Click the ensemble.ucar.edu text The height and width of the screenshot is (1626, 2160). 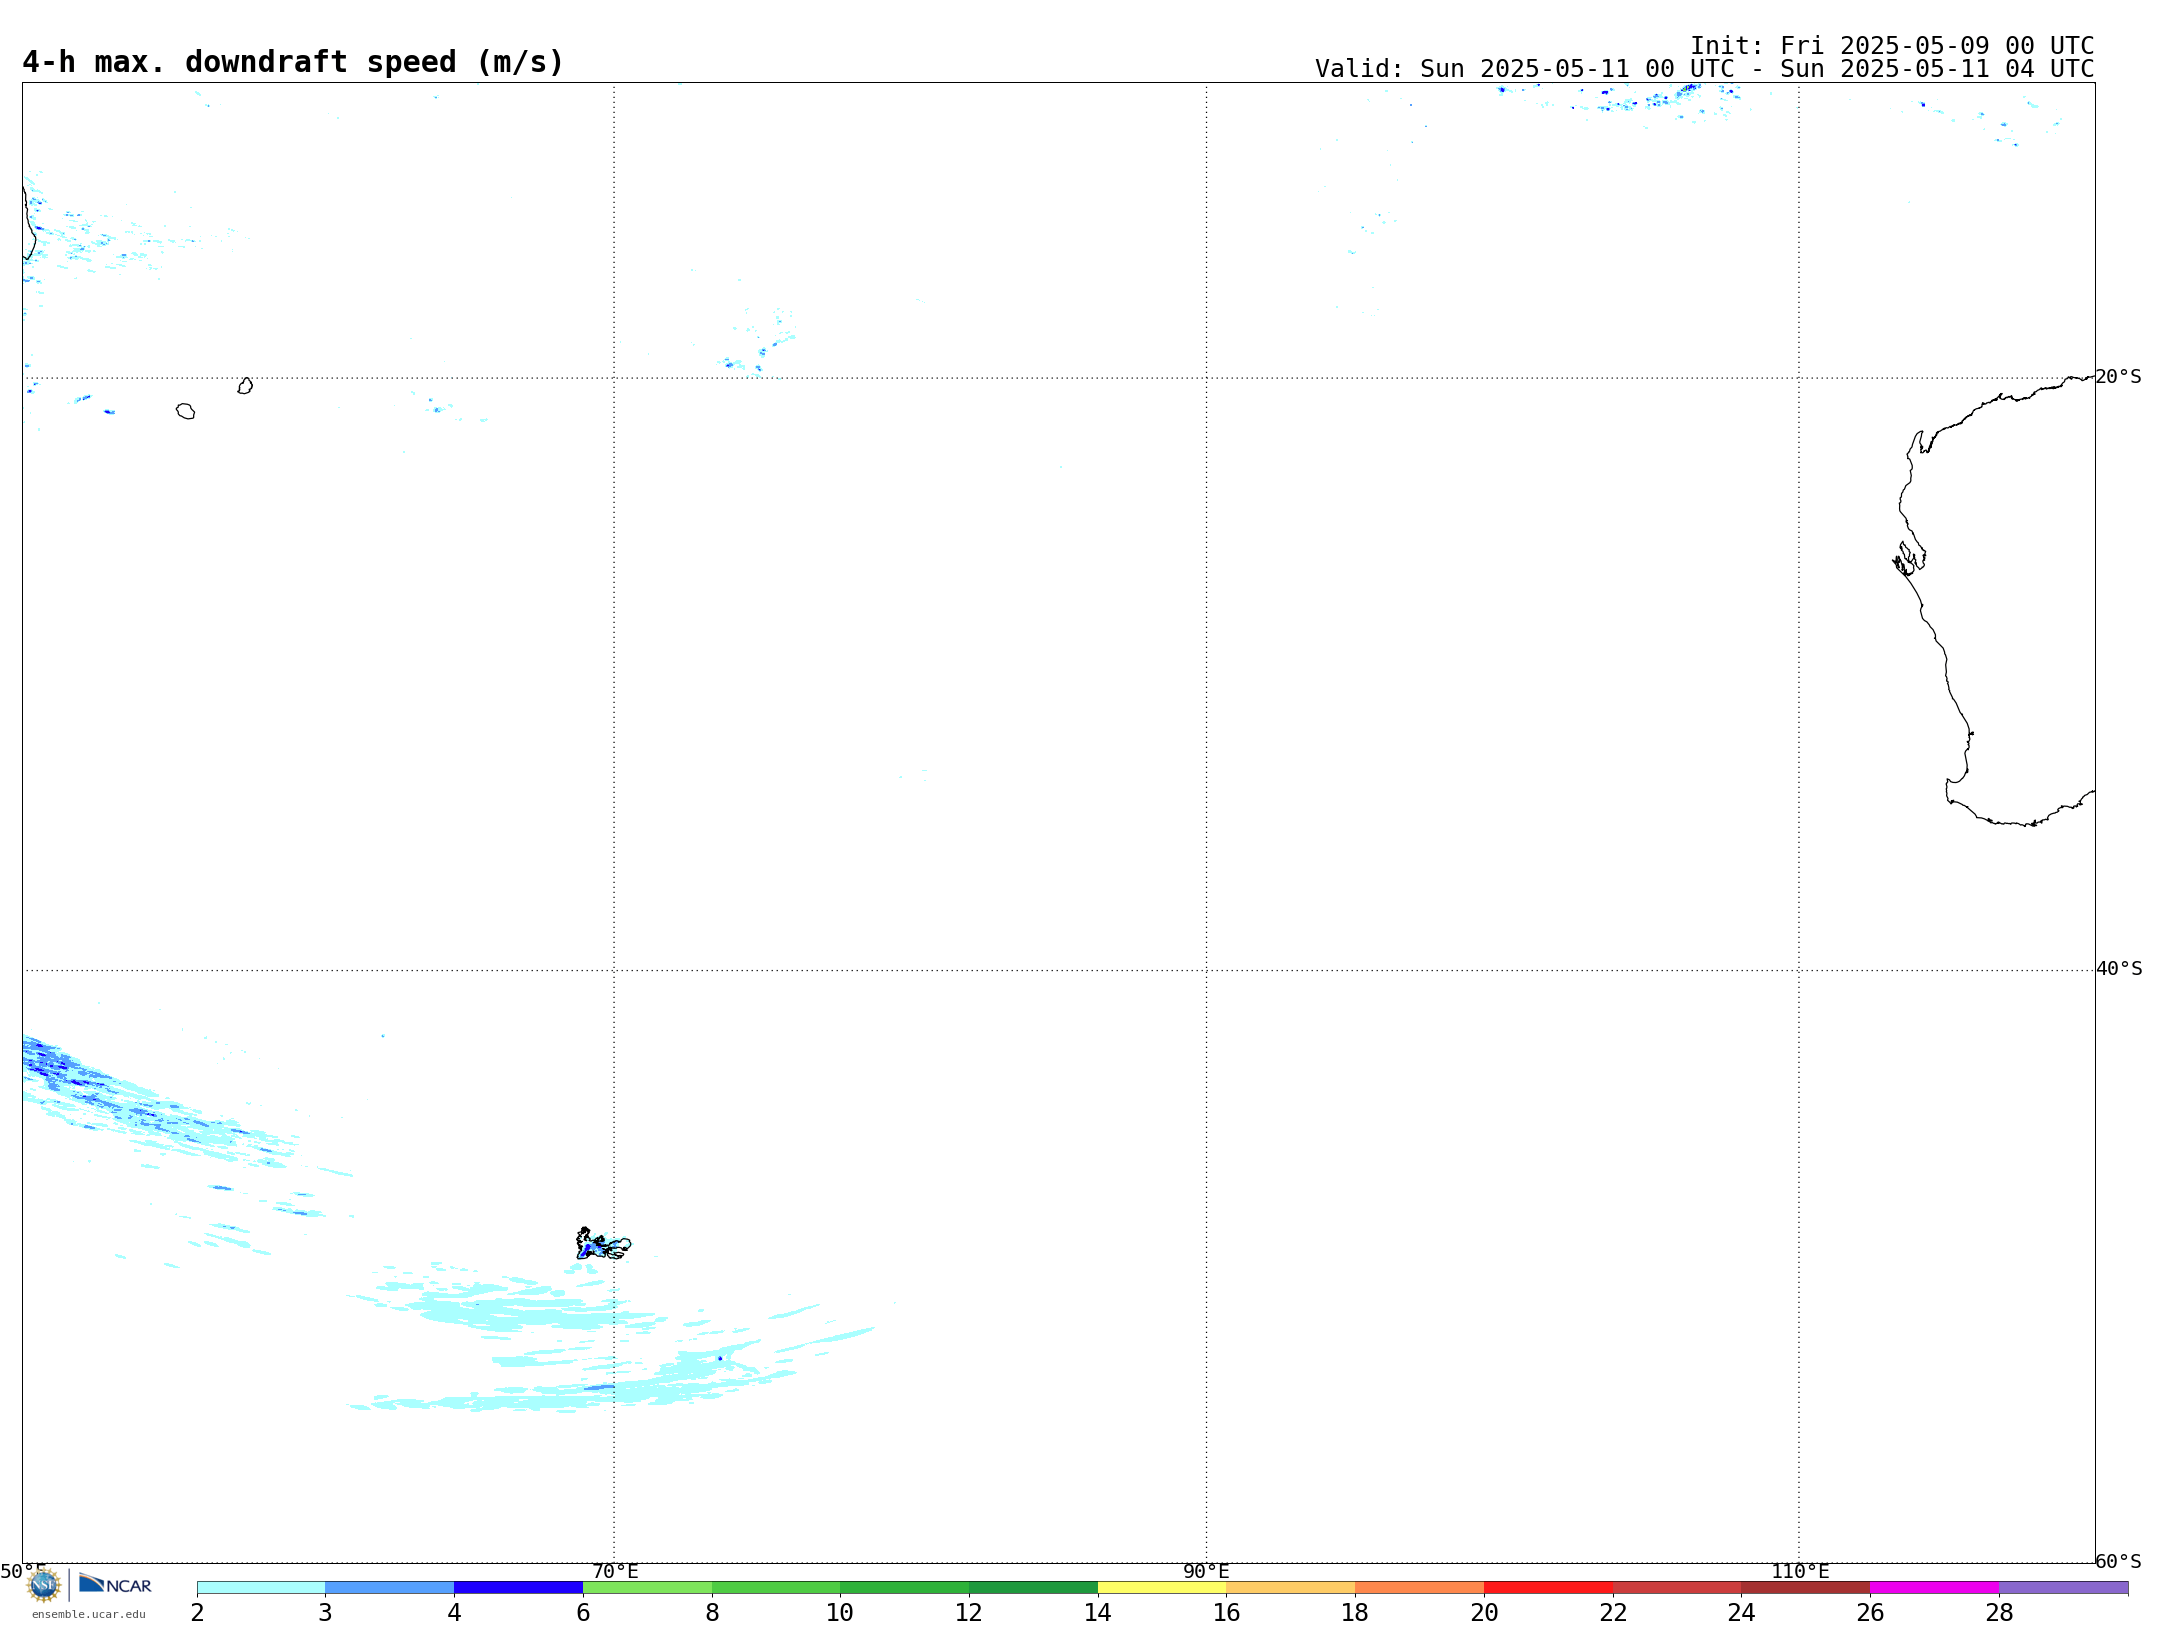(89, 1614)
